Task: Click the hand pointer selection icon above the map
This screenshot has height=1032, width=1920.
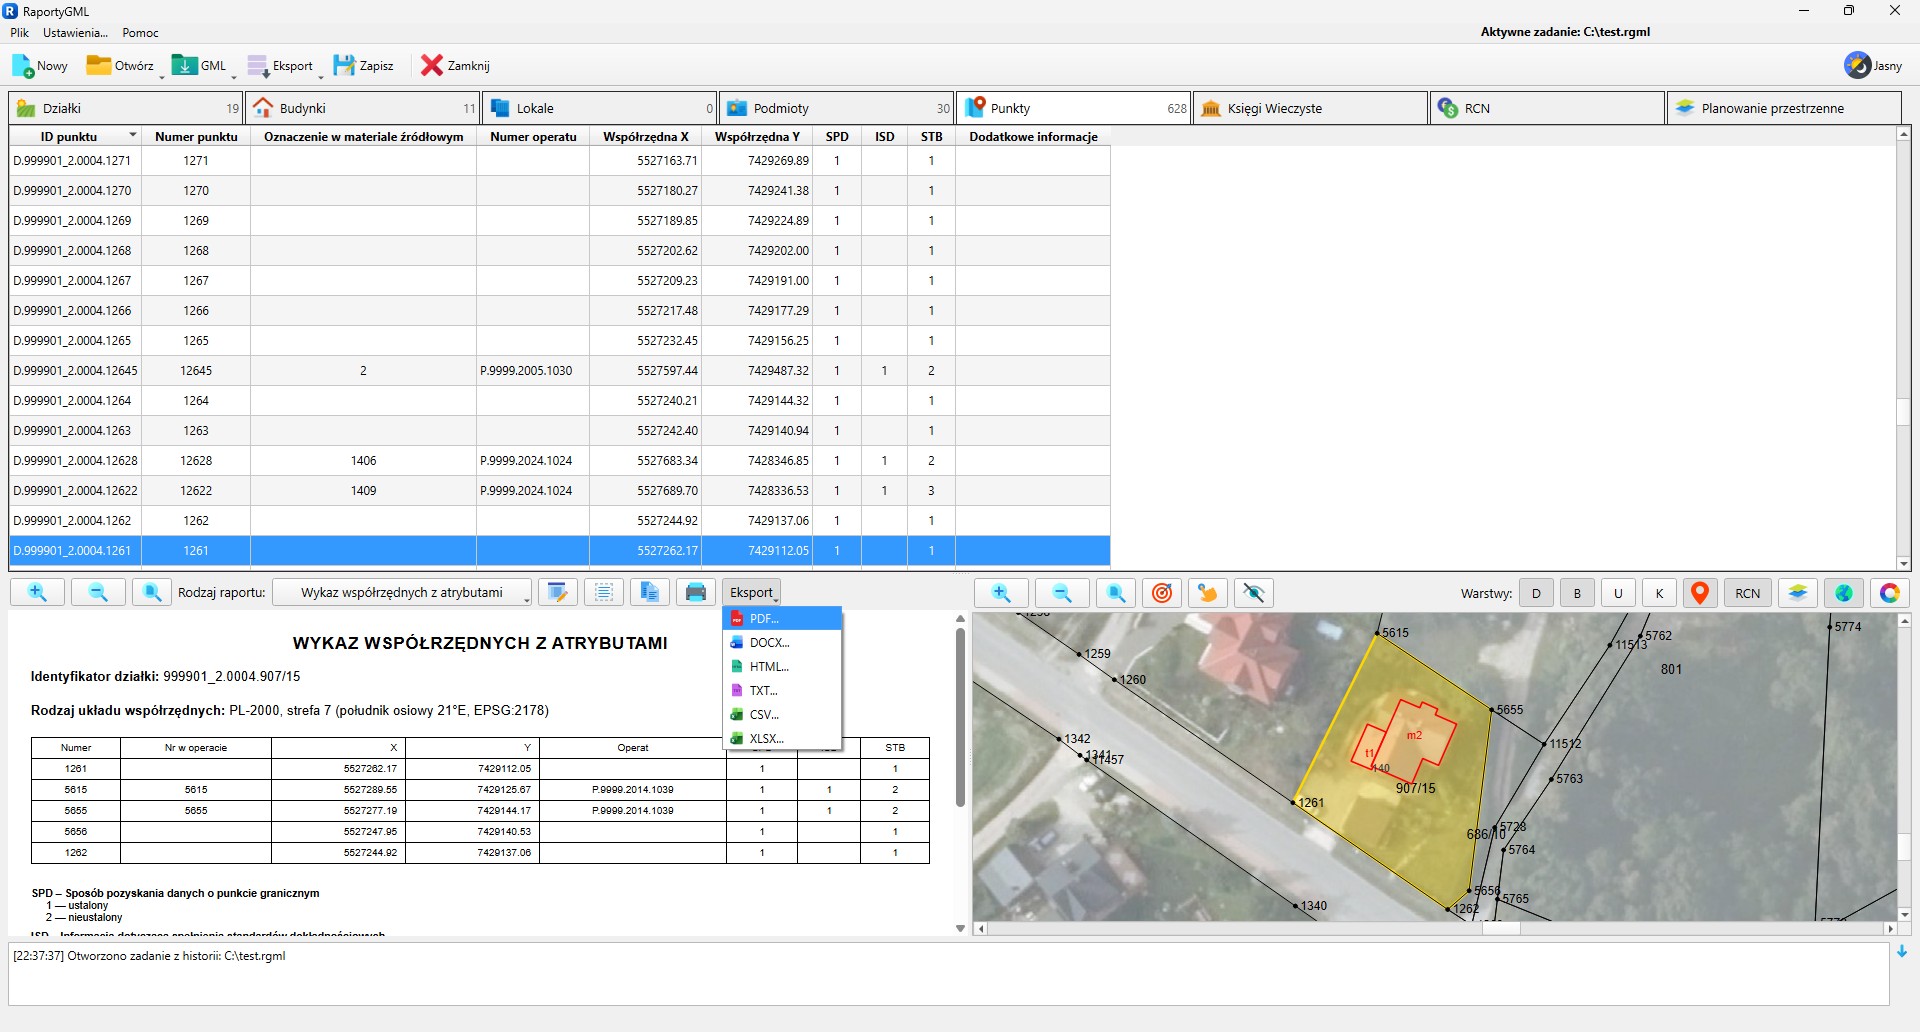Action: tap(1208, 593)
